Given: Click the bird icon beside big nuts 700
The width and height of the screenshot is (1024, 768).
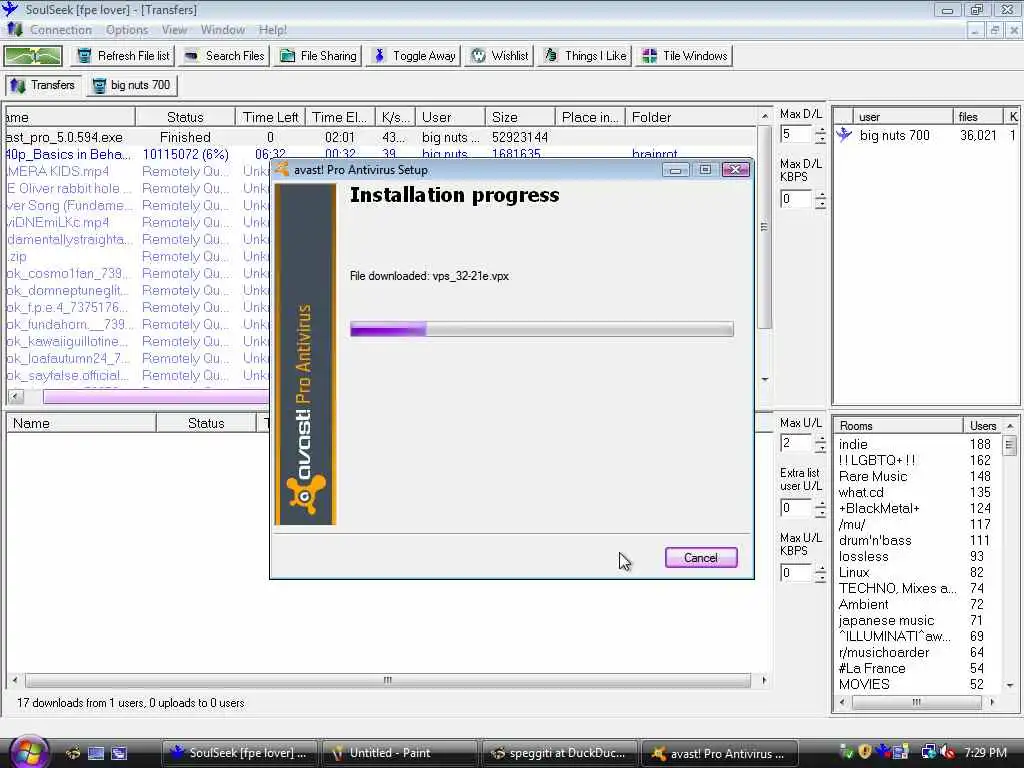Looking at the screenshot, I should tap(844, 135).
